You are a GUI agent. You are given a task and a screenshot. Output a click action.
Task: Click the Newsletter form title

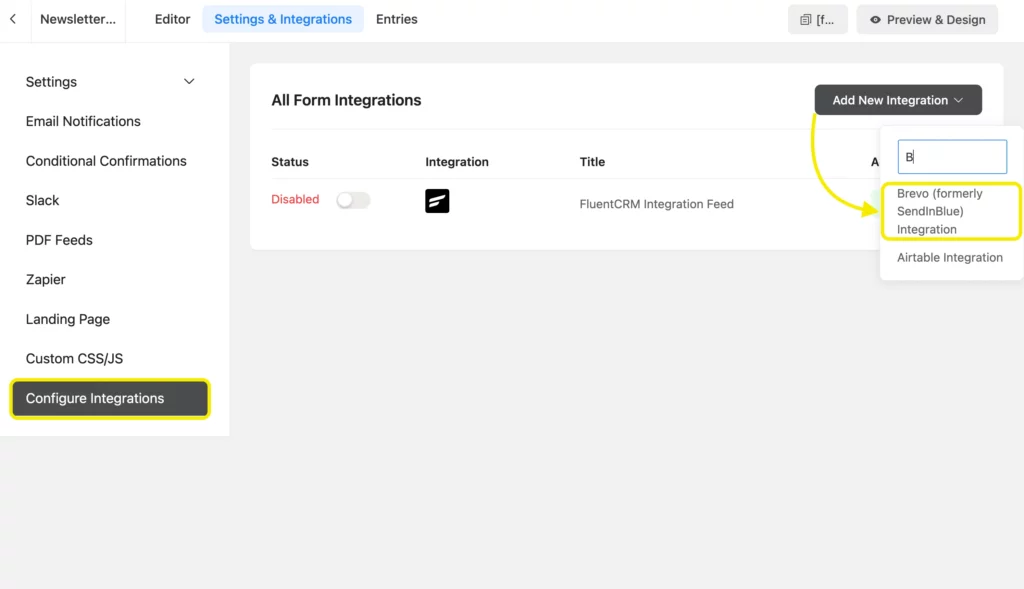coord(78,19)
